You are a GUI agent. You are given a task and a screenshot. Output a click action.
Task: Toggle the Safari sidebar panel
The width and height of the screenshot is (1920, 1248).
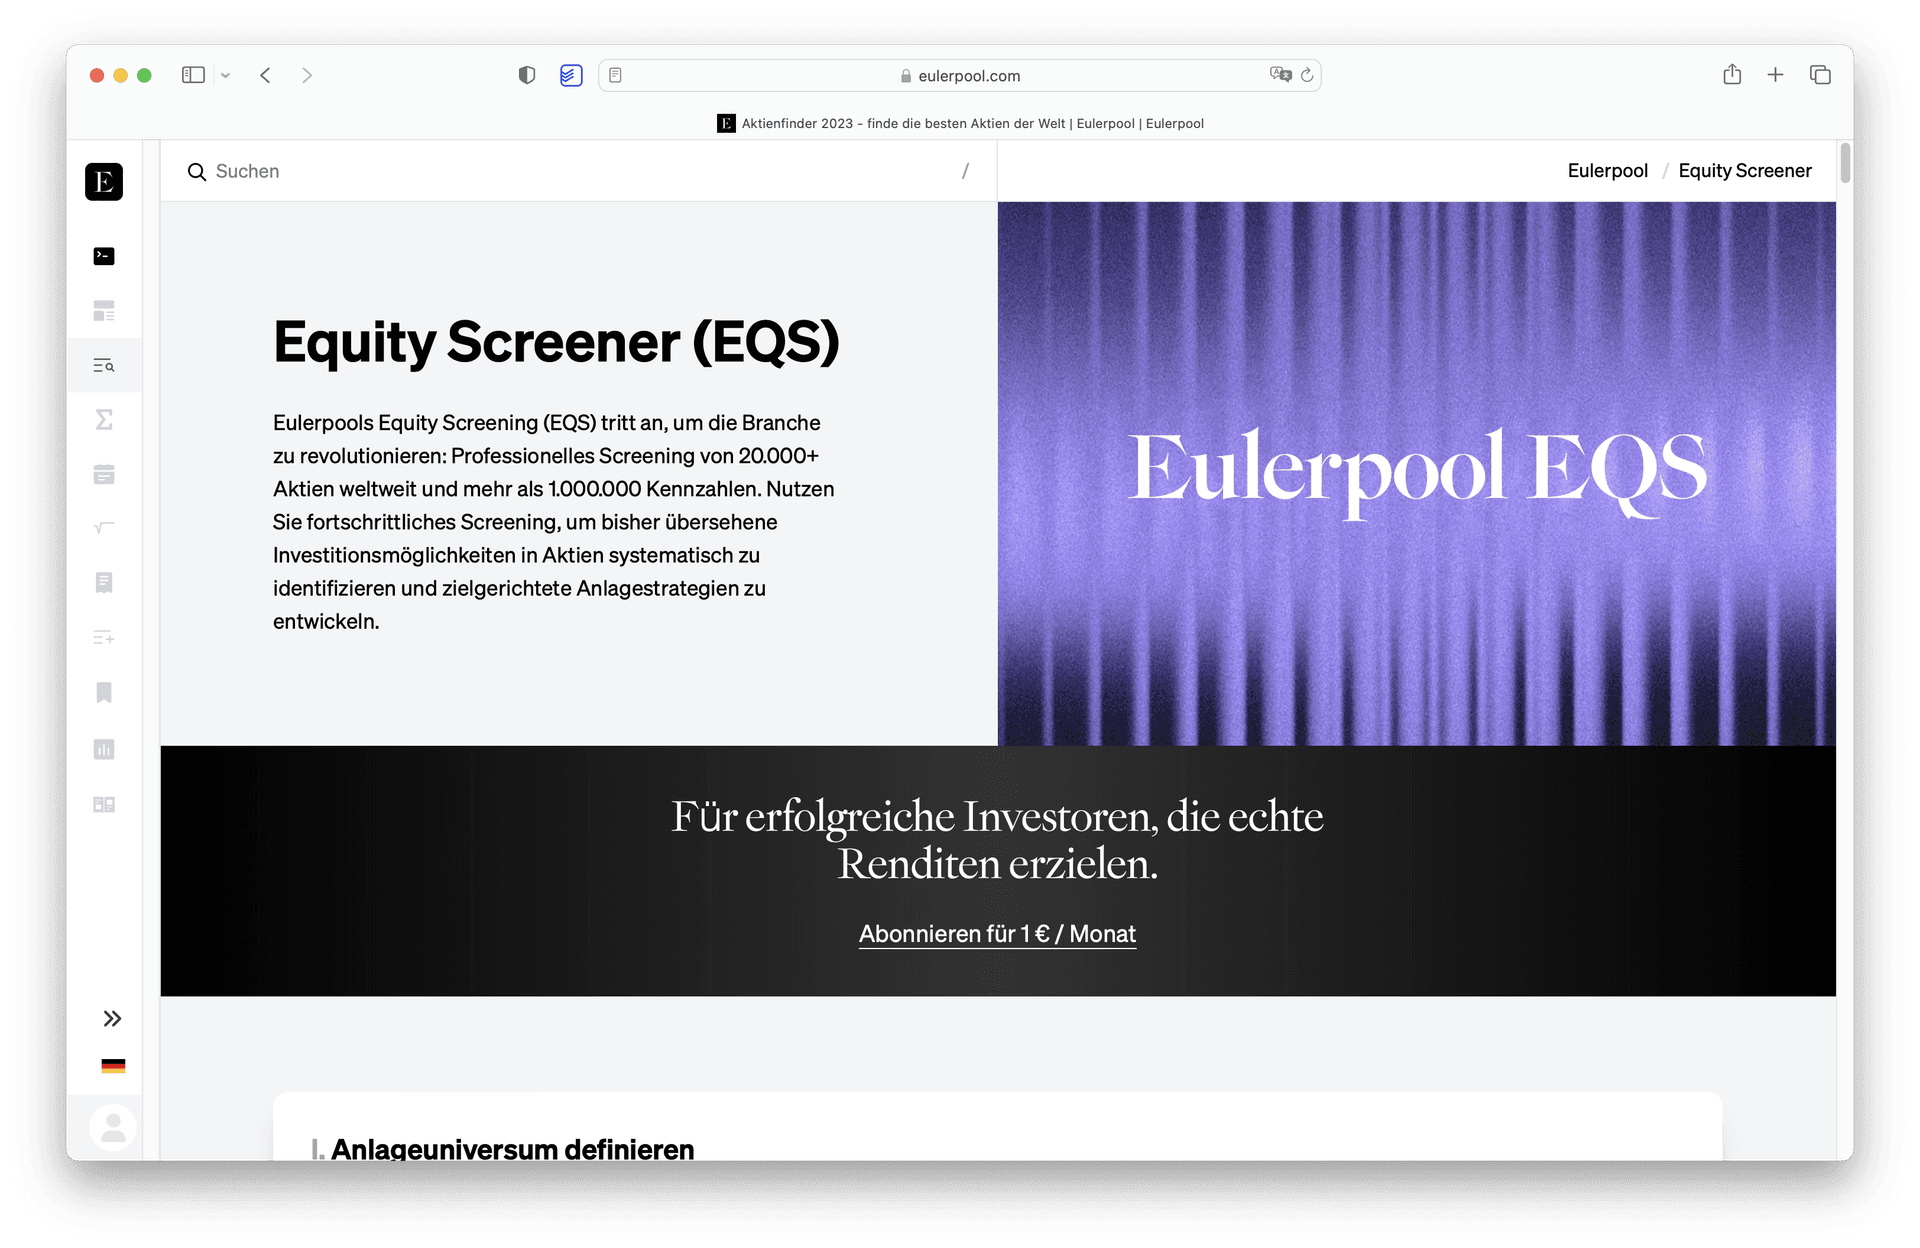click(x=193, y=75)
